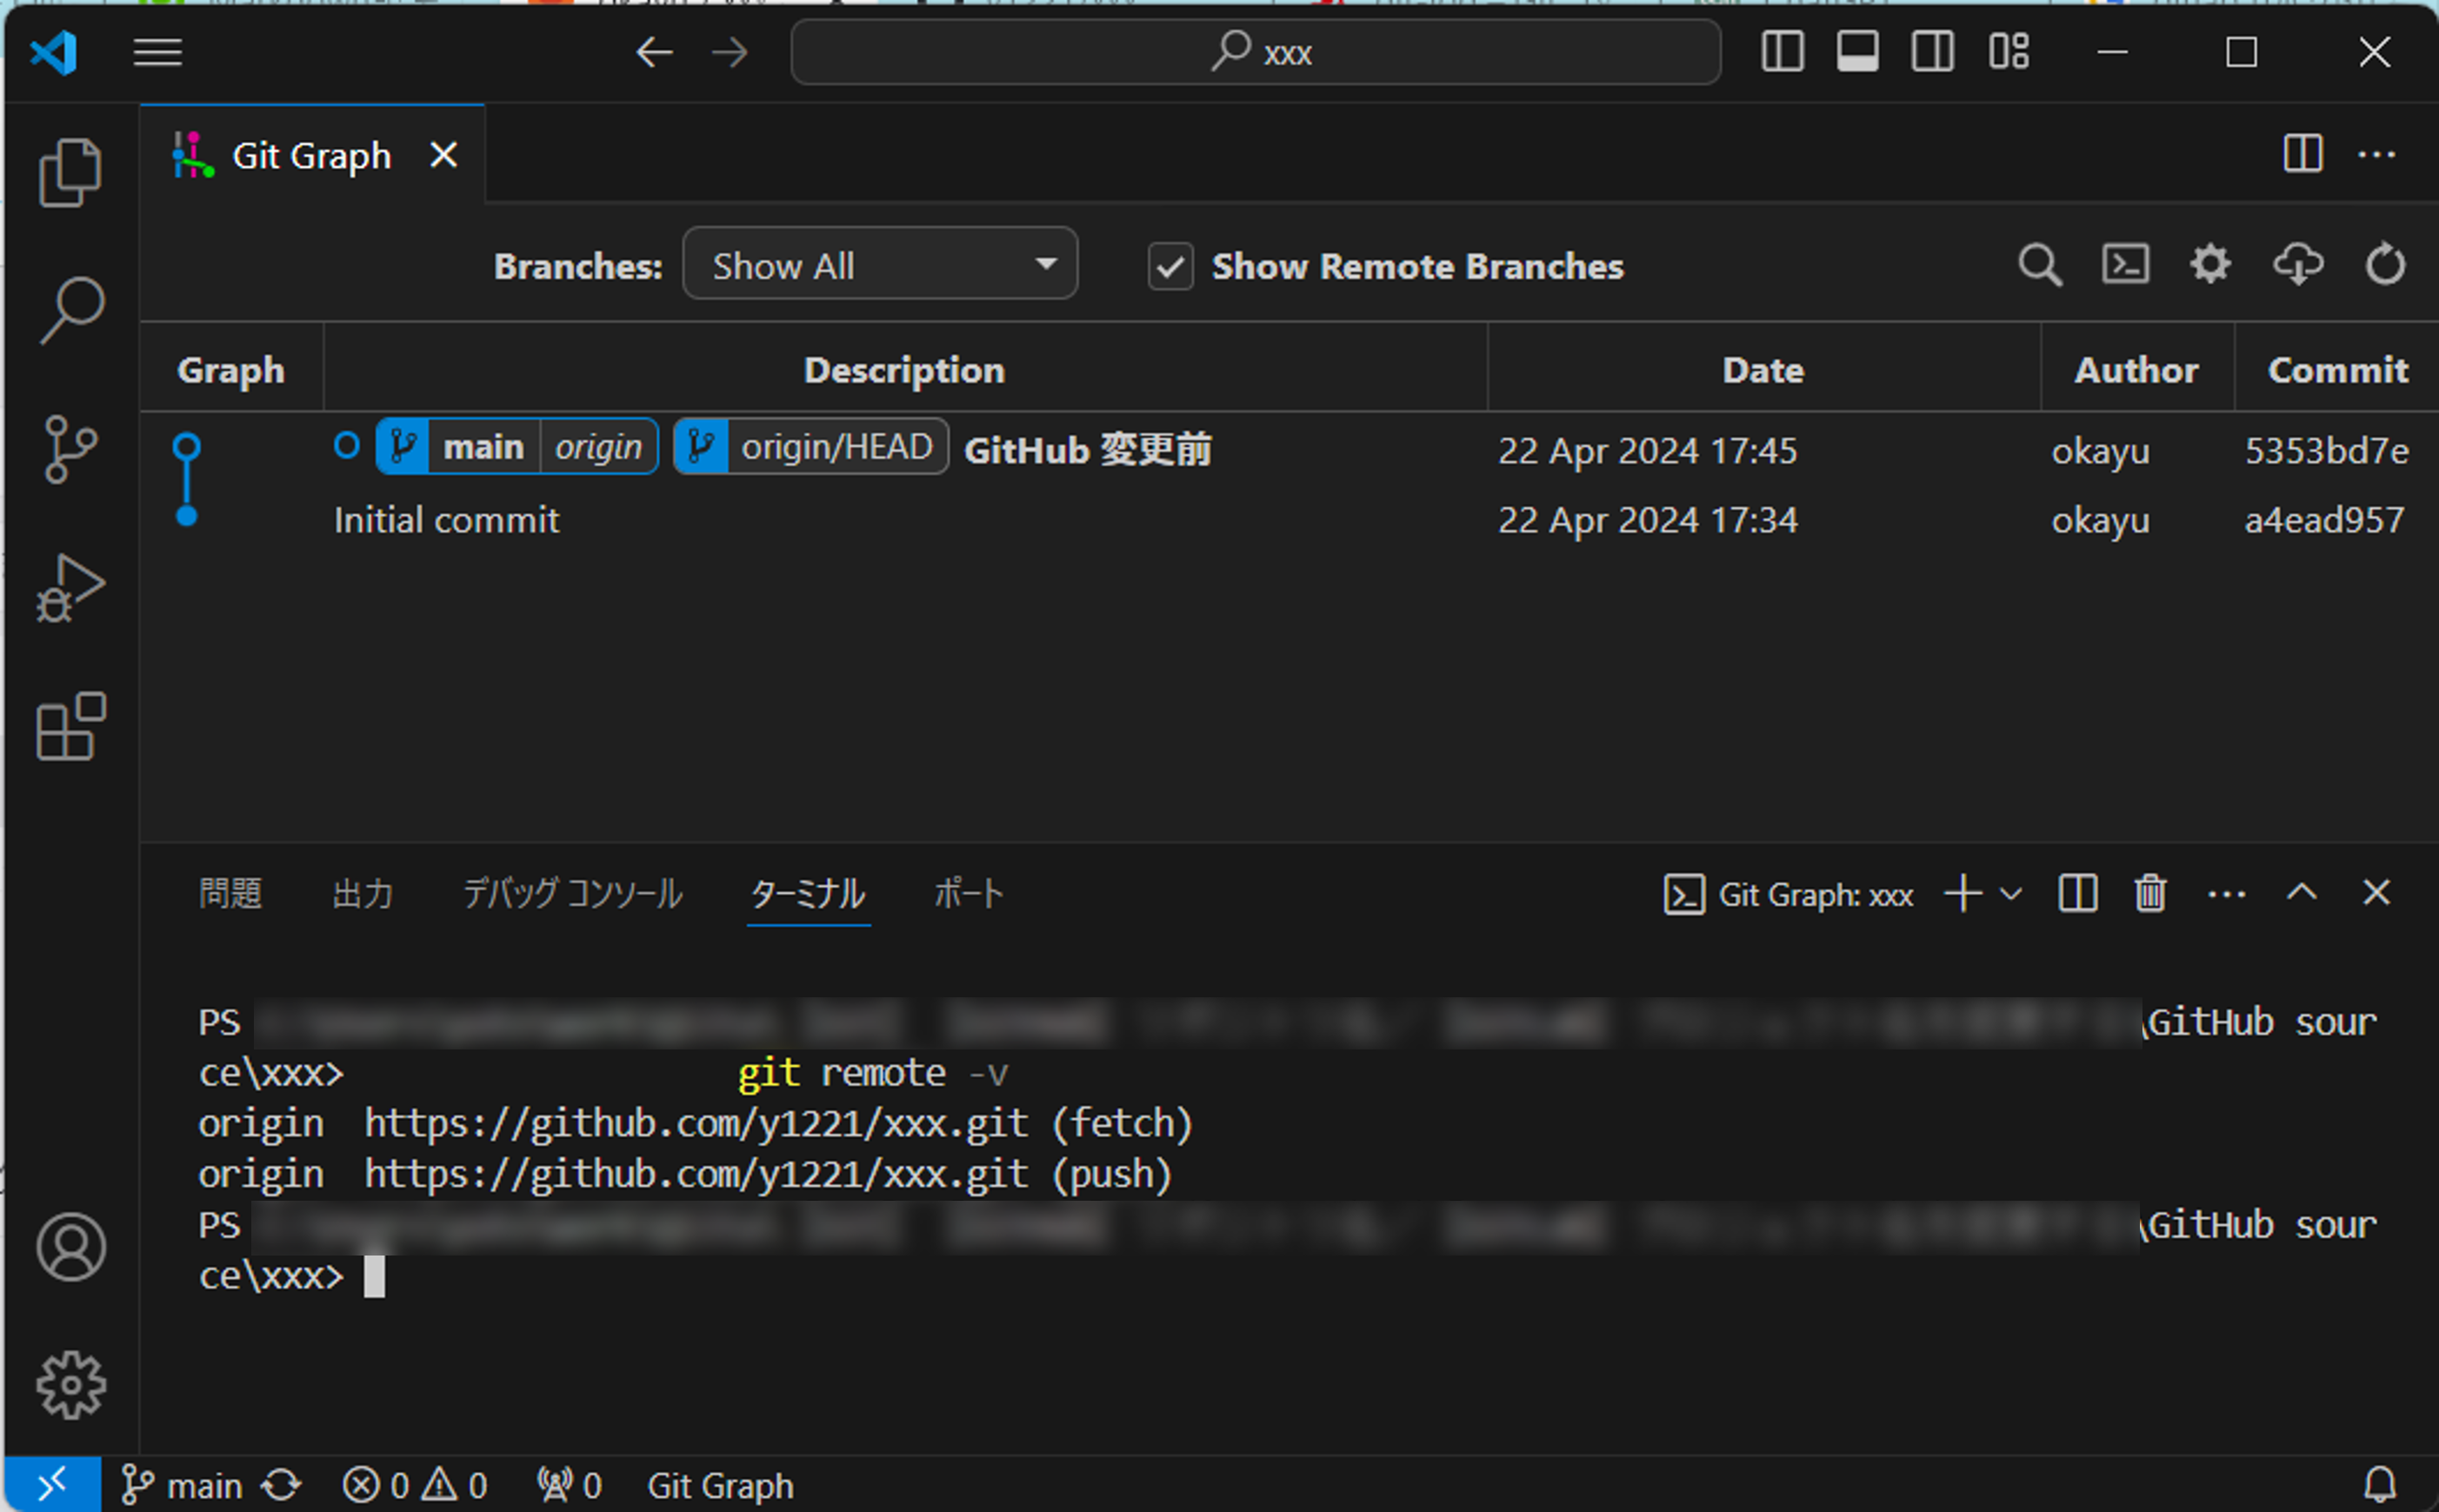This screenshot has height=1512, width=2439.
Task: Toggle the bottom panel layout button
Action: tap(1857, 52)
